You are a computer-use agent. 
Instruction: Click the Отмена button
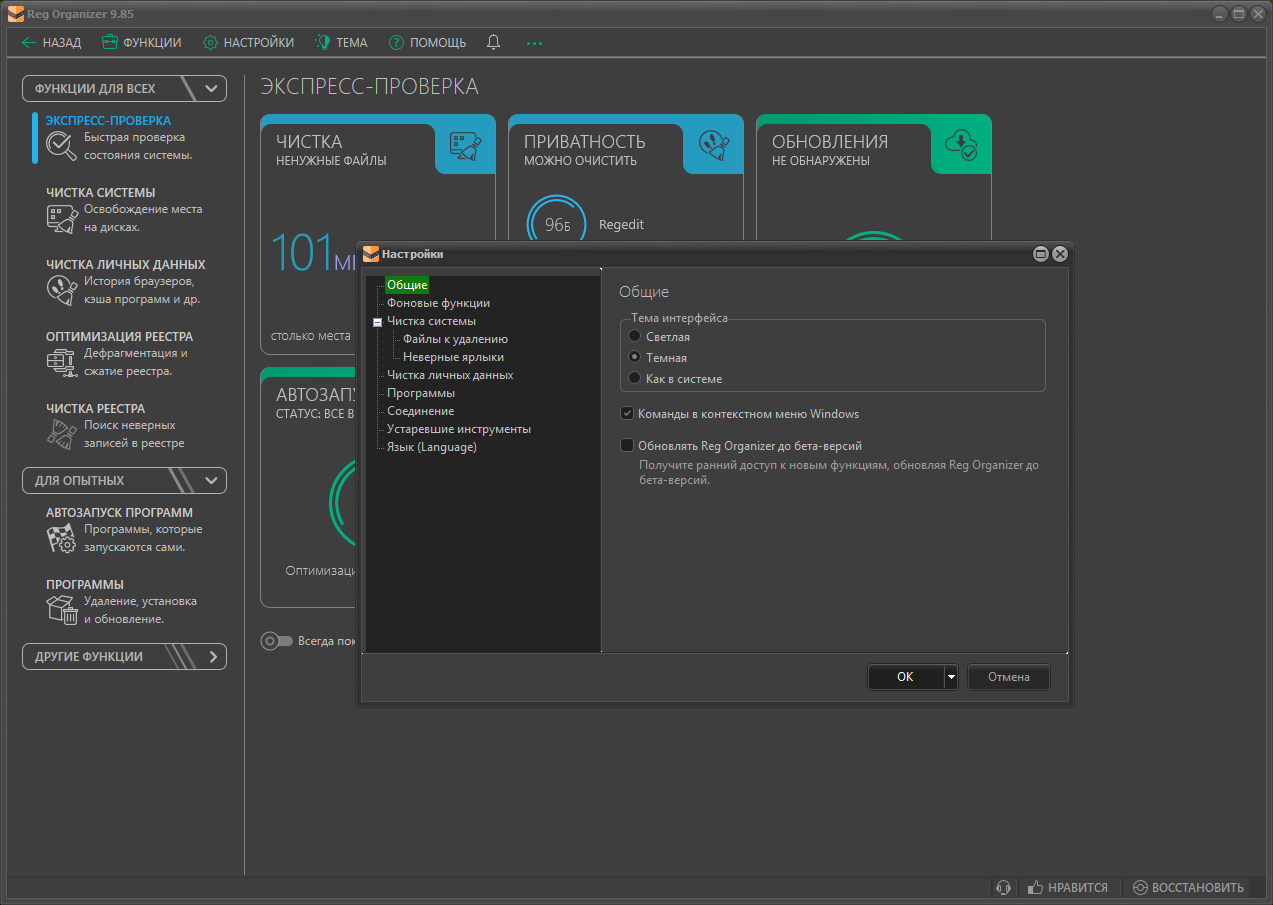(x=1008, y=677)
